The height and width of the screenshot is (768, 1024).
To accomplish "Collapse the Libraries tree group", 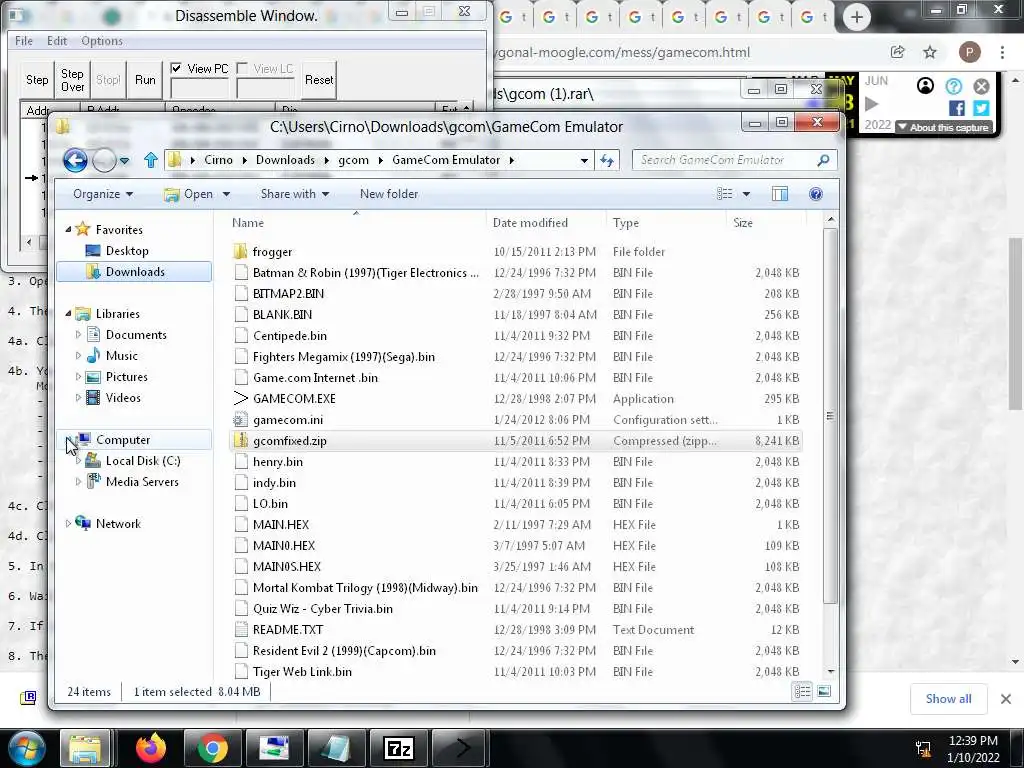I will (x=69, y=313).
